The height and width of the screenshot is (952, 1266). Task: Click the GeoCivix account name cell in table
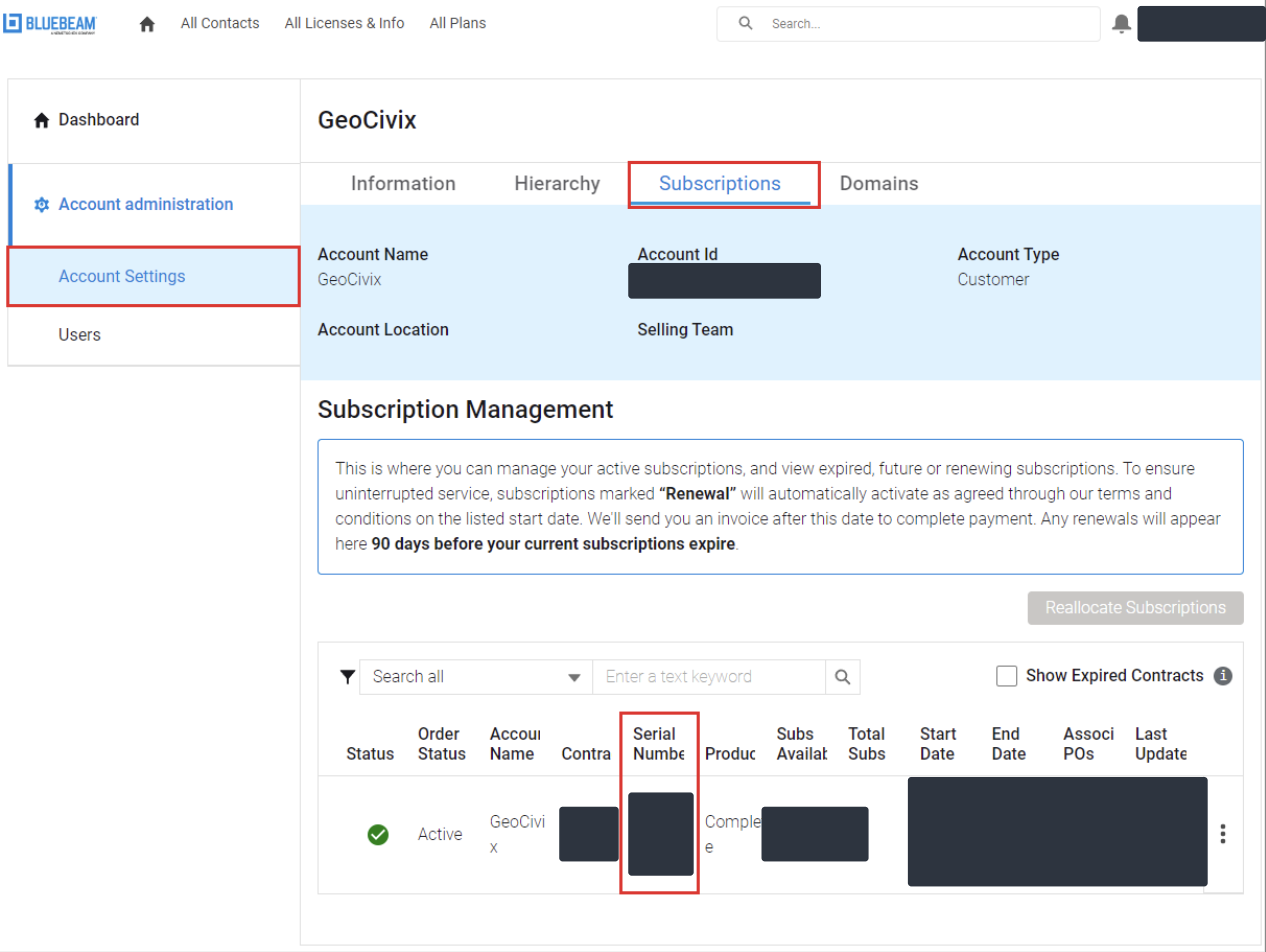[517, 834]
